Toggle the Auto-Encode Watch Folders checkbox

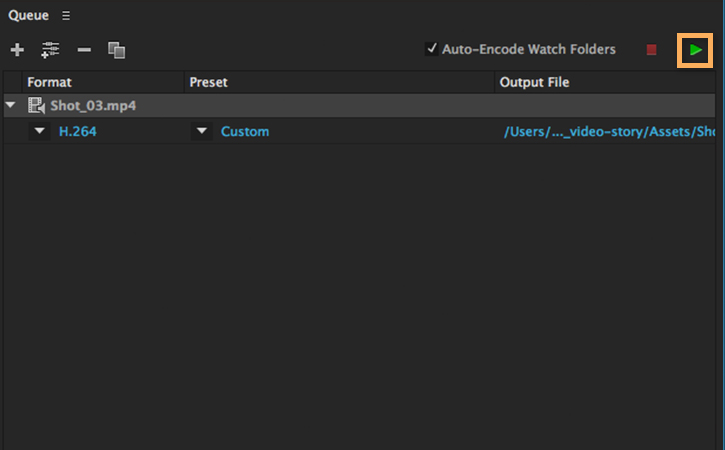coord(432,49)
